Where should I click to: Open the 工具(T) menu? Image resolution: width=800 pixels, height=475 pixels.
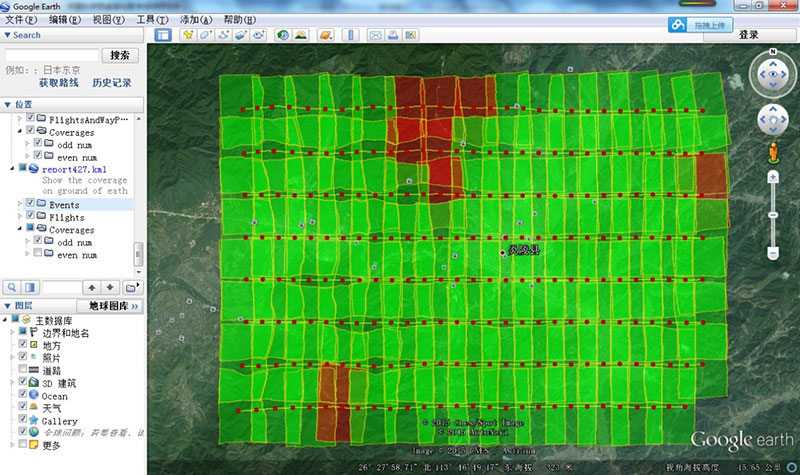152,20
